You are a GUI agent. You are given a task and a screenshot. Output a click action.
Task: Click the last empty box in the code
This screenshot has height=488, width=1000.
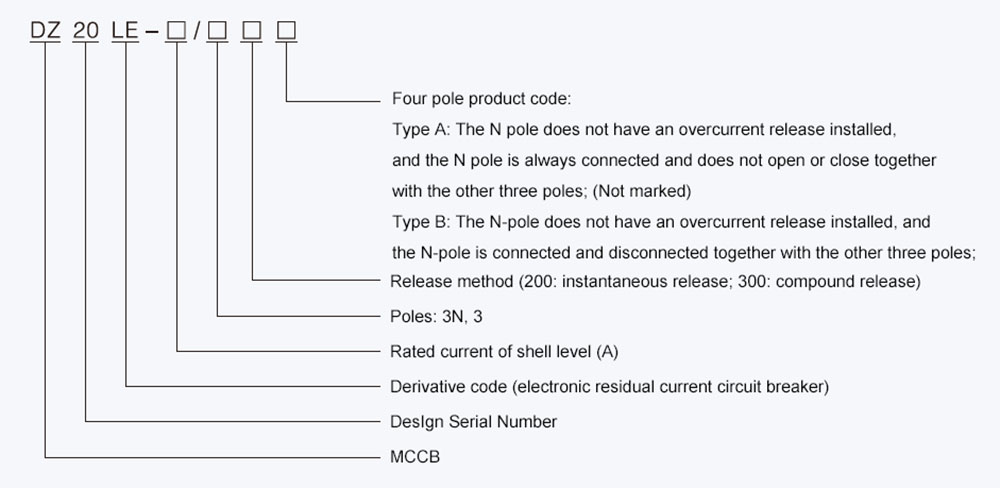click(x=287, y=31)
